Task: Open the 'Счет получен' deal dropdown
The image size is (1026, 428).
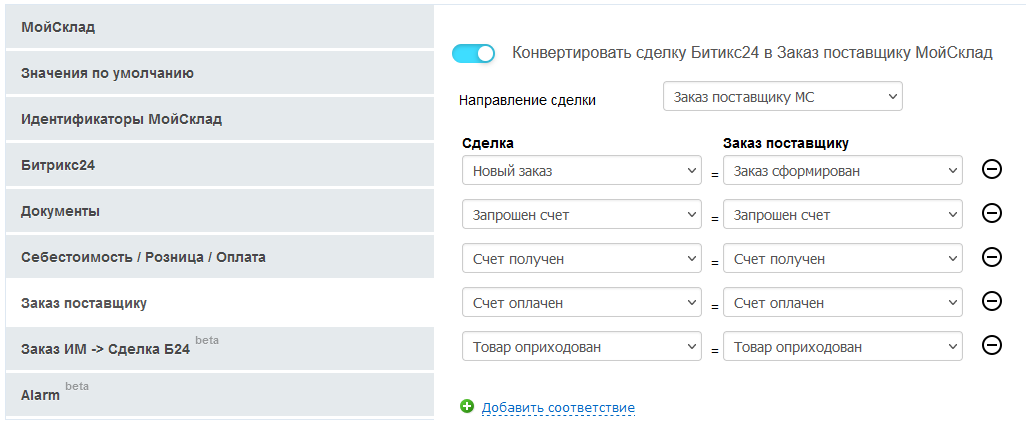Action: 582,259
